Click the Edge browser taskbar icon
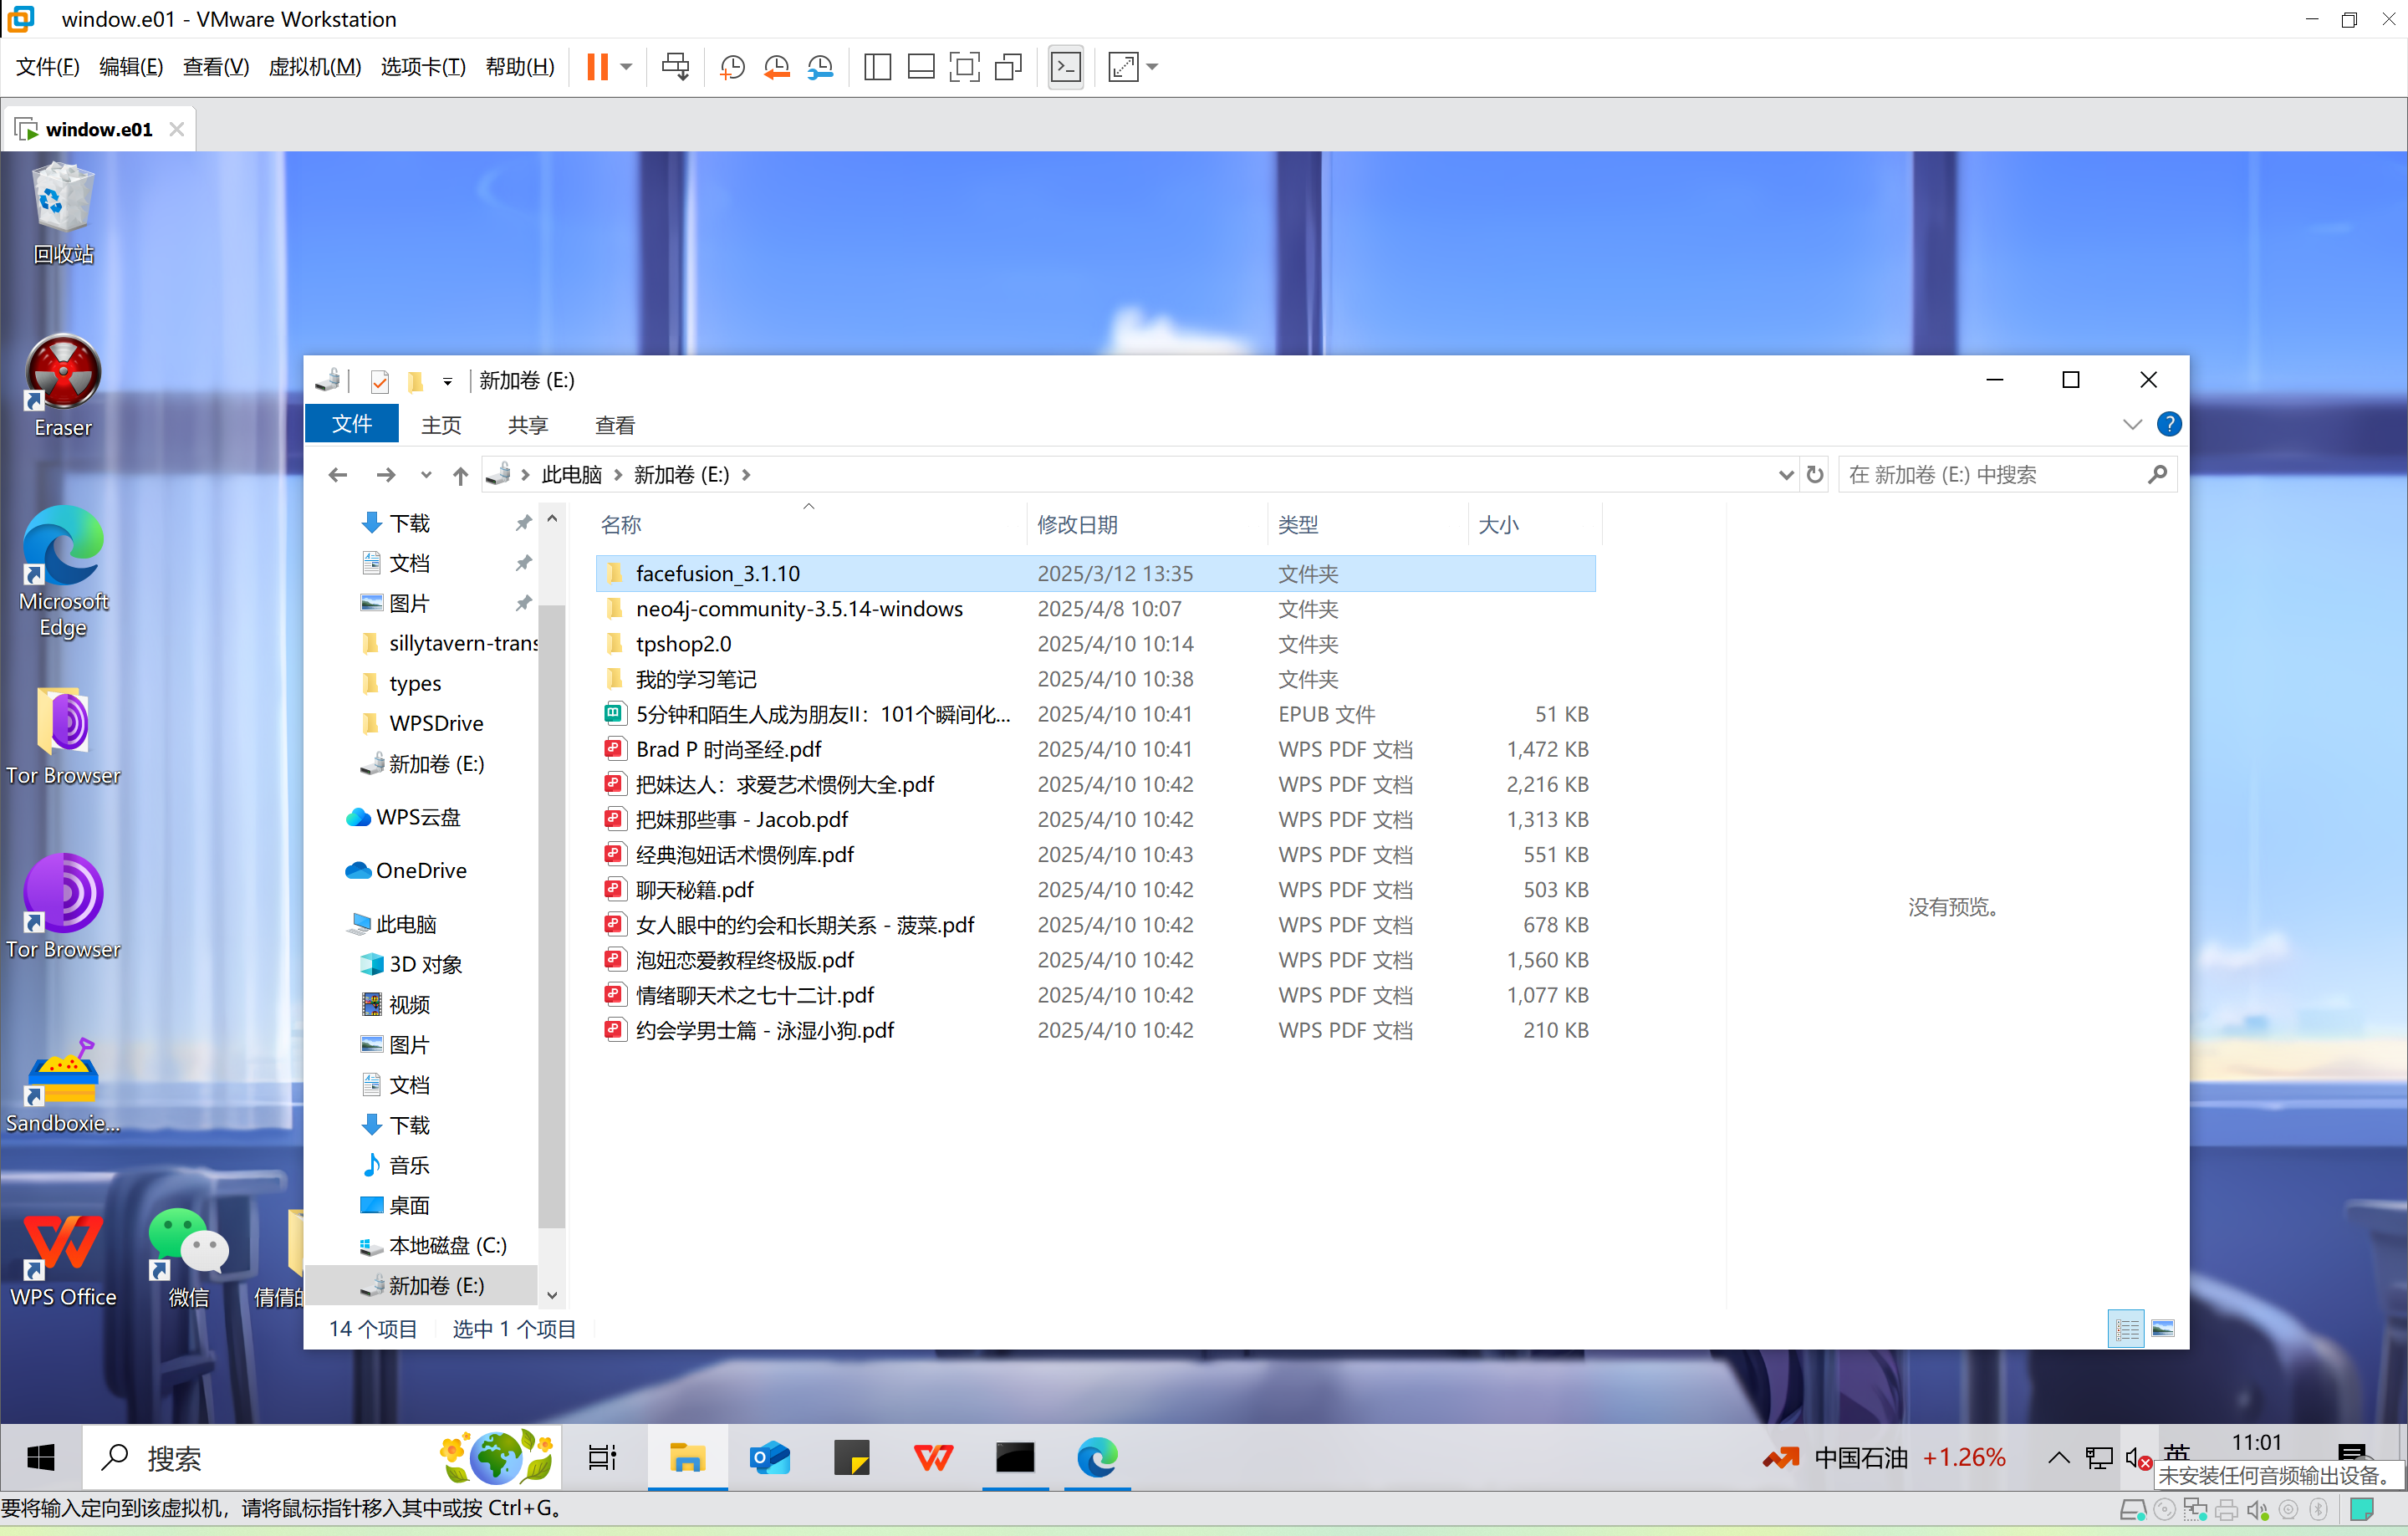2408x1536 pixels. tap(1097, 1458)
